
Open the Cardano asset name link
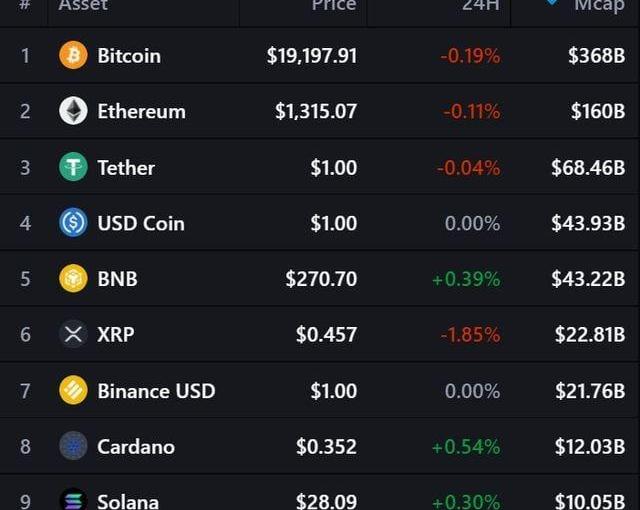click(x=136, y=447)
